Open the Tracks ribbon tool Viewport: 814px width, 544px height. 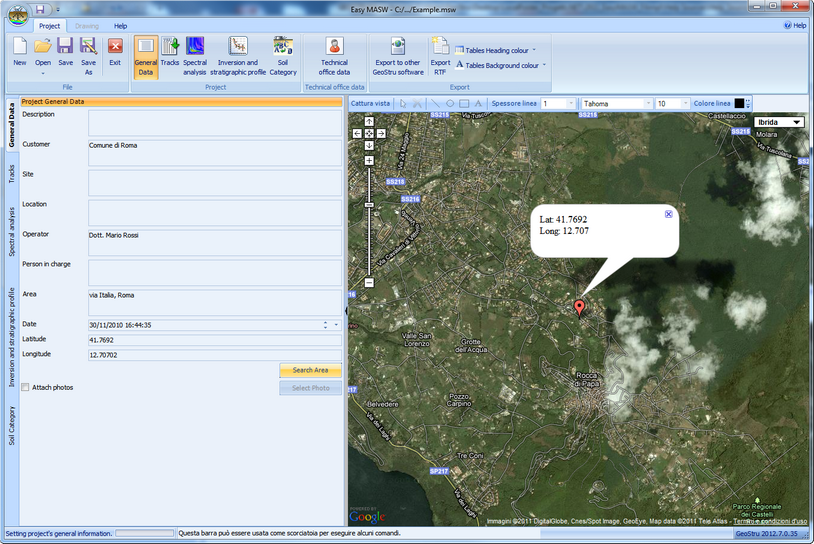click(x=170, y=52)
